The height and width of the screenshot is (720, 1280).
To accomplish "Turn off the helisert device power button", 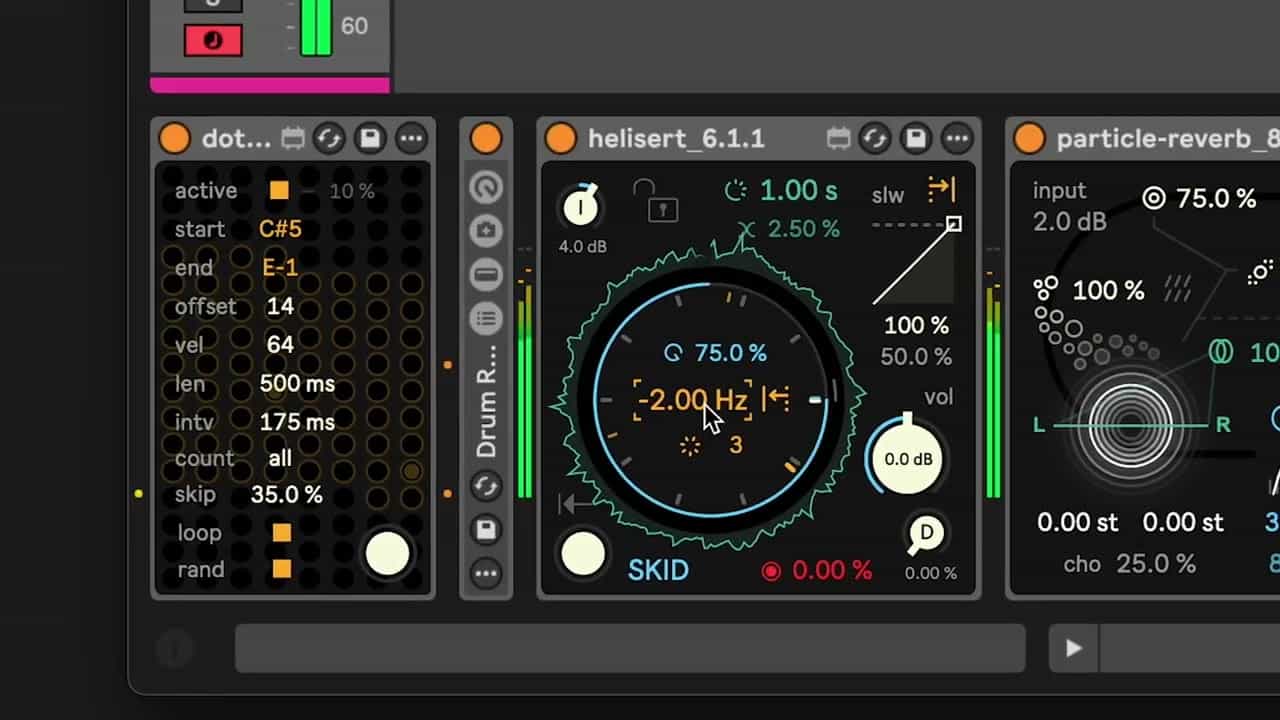I will point(561,139).
